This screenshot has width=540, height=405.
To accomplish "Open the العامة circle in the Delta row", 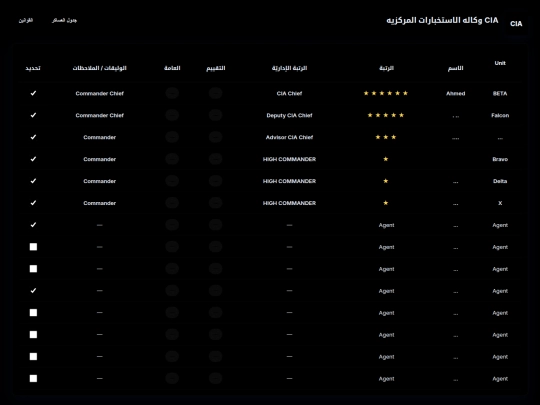I will coord(172,181).
